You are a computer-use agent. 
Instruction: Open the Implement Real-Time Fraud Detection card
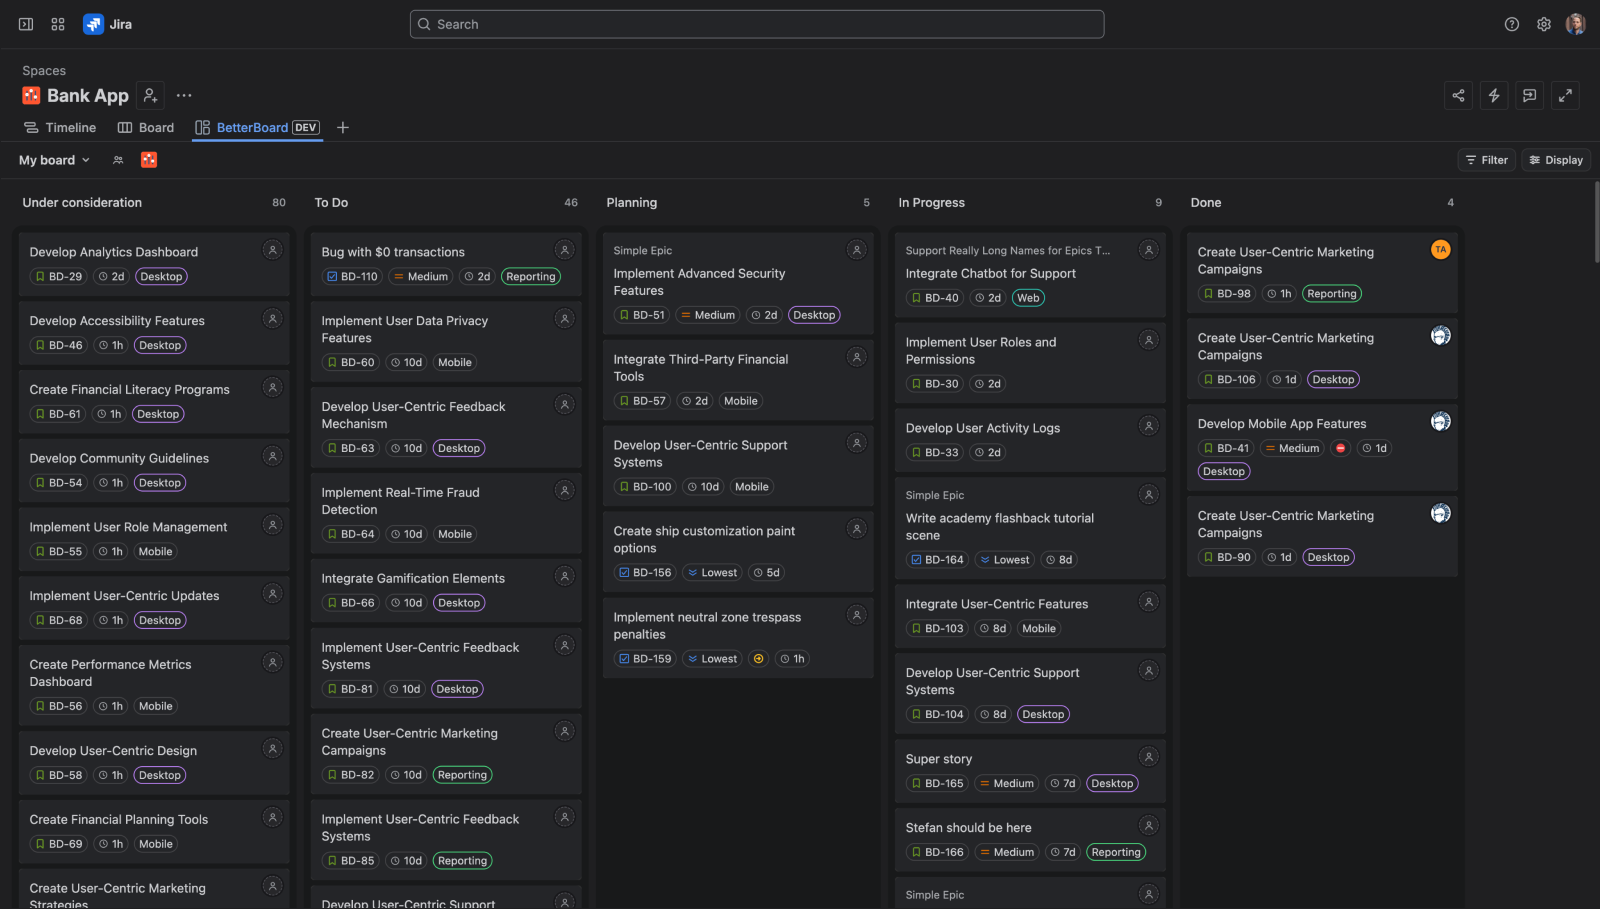(446, 511)
